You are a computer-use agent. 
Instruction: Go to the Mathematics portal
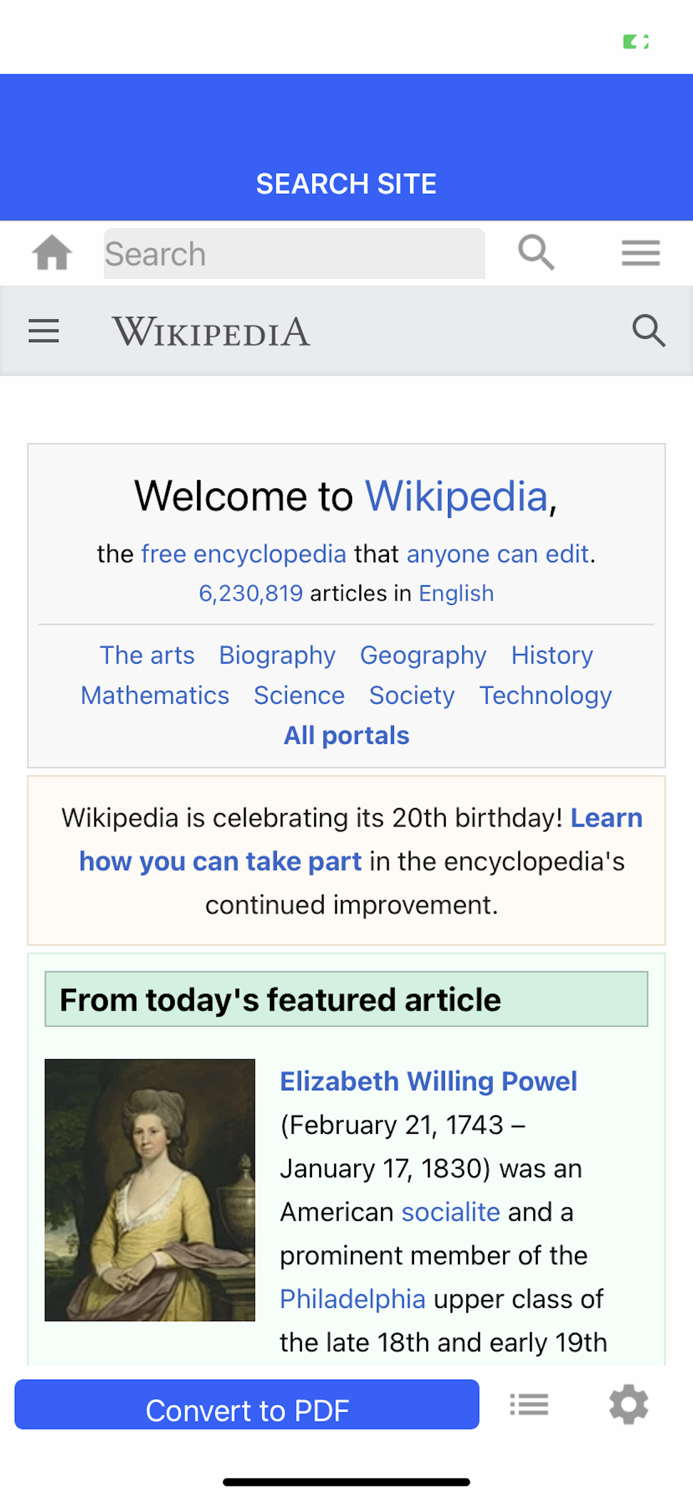point(155,695)
